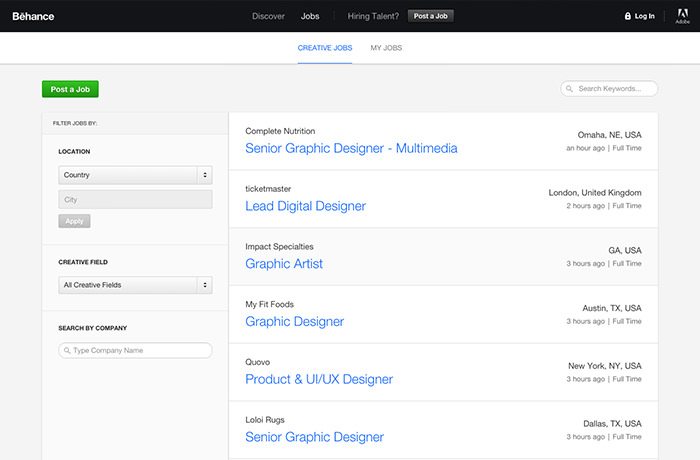Open the Product & UI/UX Designer job
Viewport: 700px width, 460px height.
click(x=319, y=379)
